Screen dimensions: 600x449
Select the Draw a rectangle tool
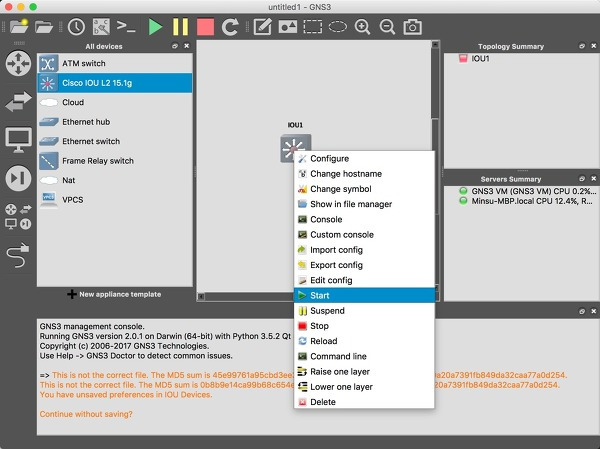click(x=313, y=27)
